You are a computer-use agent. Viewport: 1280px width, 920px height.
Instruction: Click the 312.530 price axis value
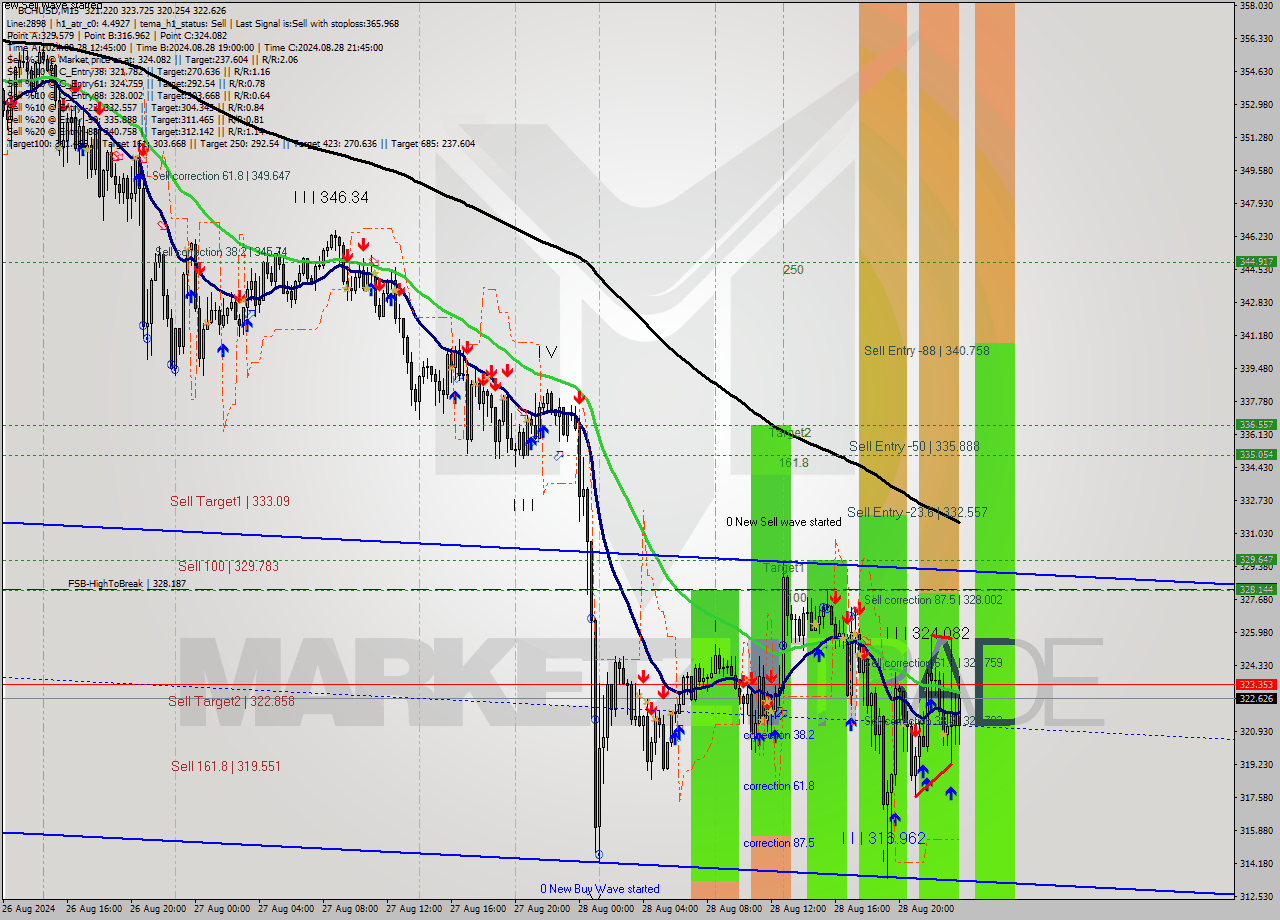click(x=1256, y=896)
